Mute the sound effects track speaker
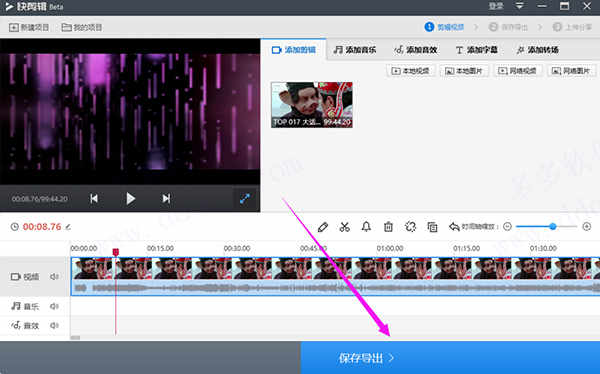 54,325
